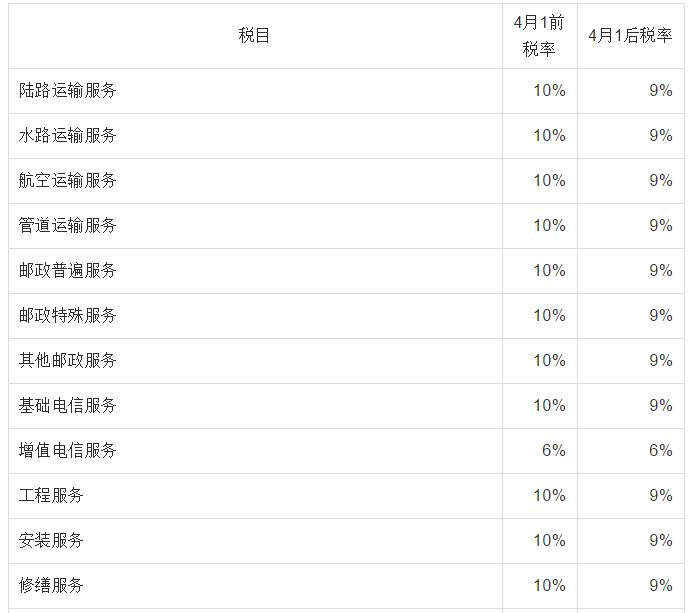The height and width of the screenshot is (613, 690).
Task: Click the 4月1后税率 column header
Action: tap(630, 36)
